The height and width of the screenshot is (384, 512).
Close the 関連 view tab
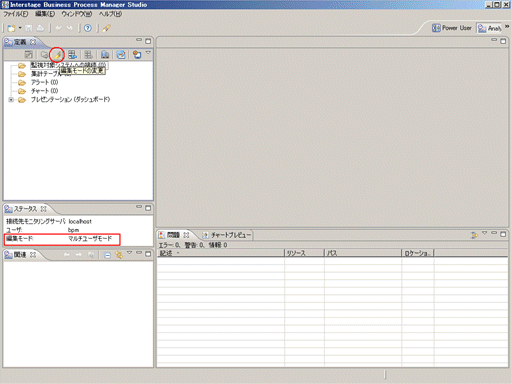pos(33,255)
